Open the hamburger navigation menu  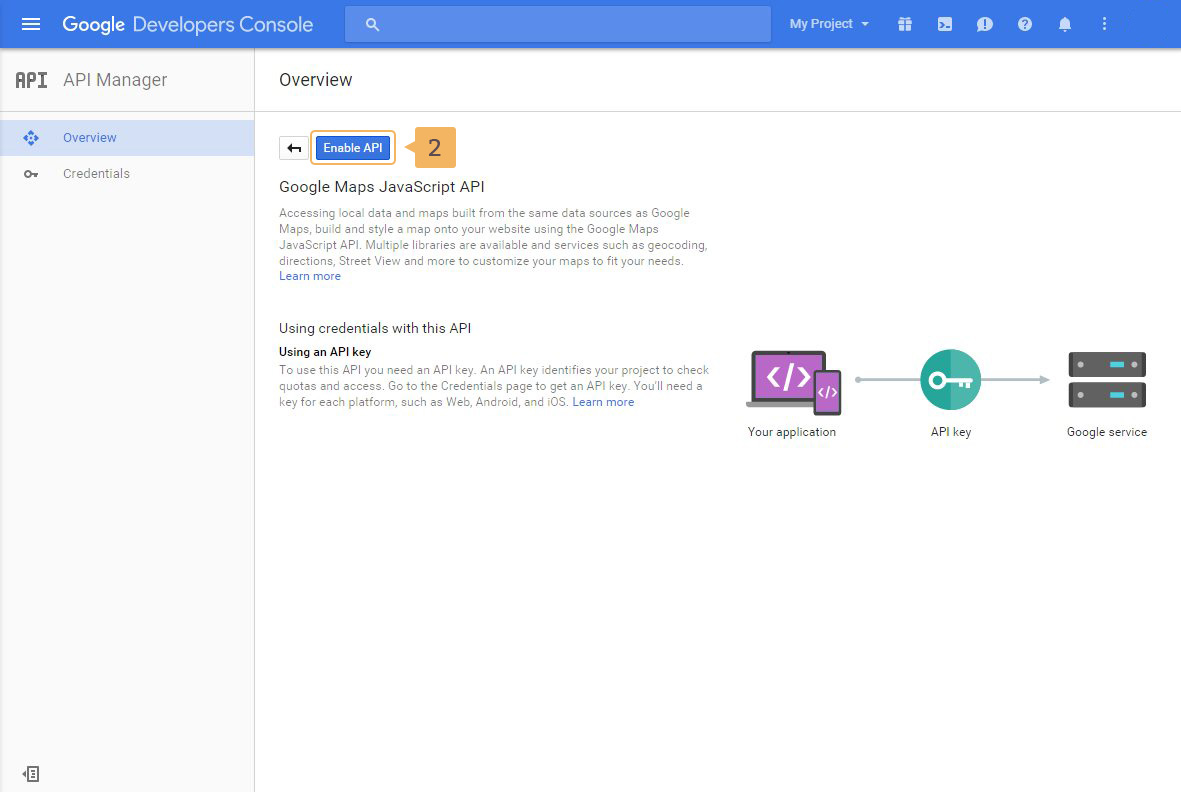31,24
